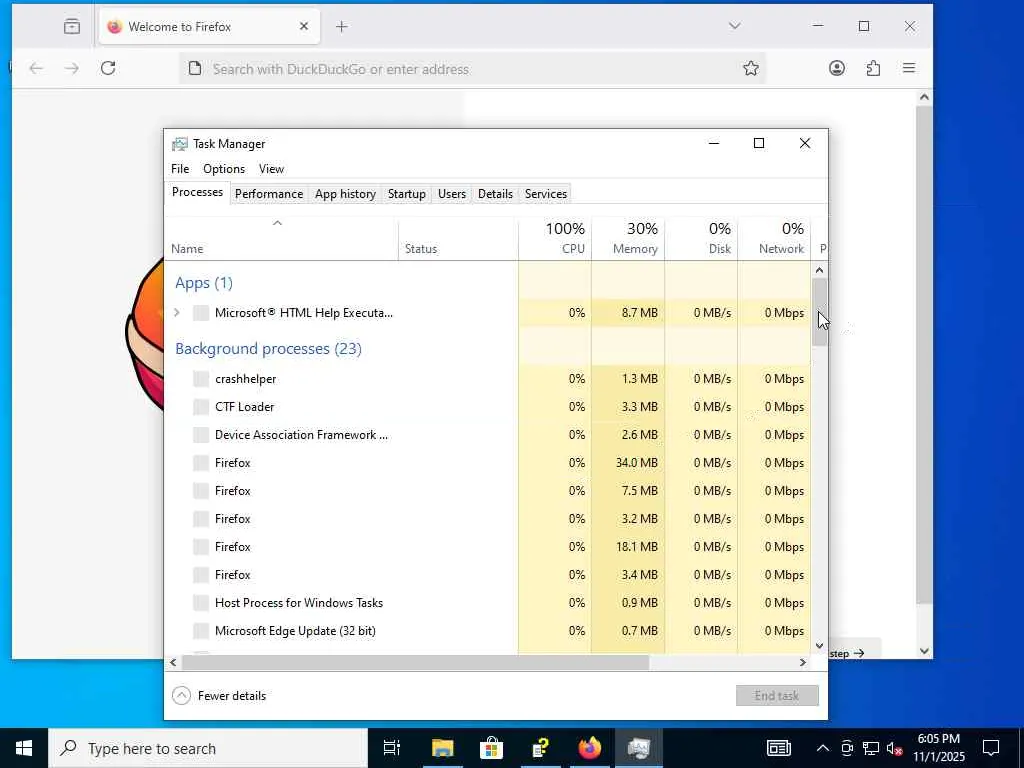This screenshot has width=1024, height=768.
Task: Click horizontal scrollbar left arrow in Task Manager
Action: (x=173, y=662)
